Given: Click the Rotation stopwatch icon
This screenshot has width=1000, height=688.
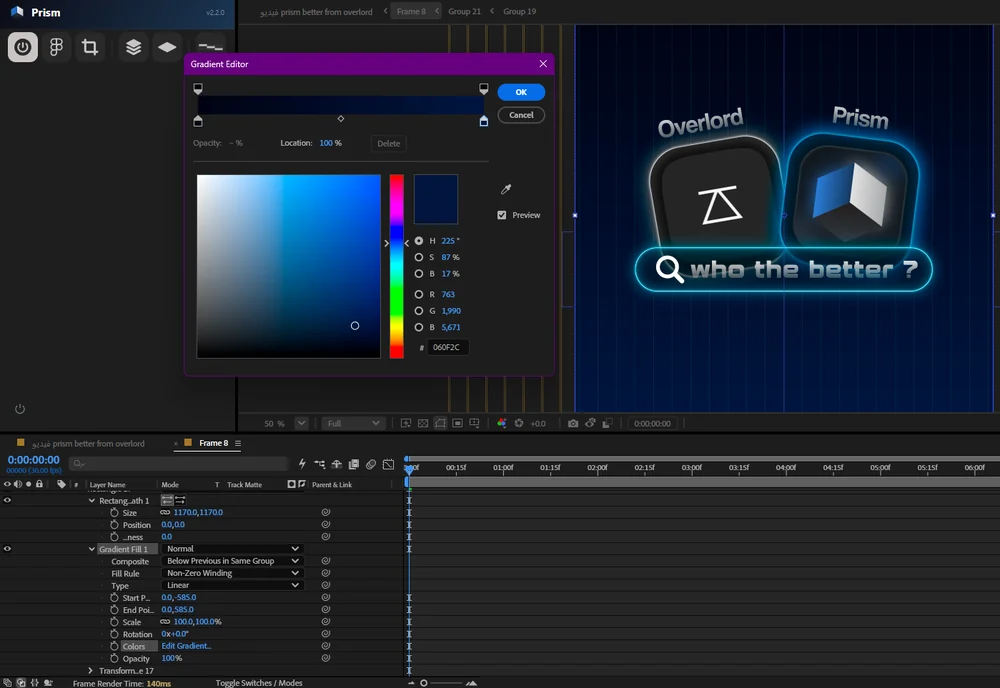Looking at the screenshot, I should [114, 634].
